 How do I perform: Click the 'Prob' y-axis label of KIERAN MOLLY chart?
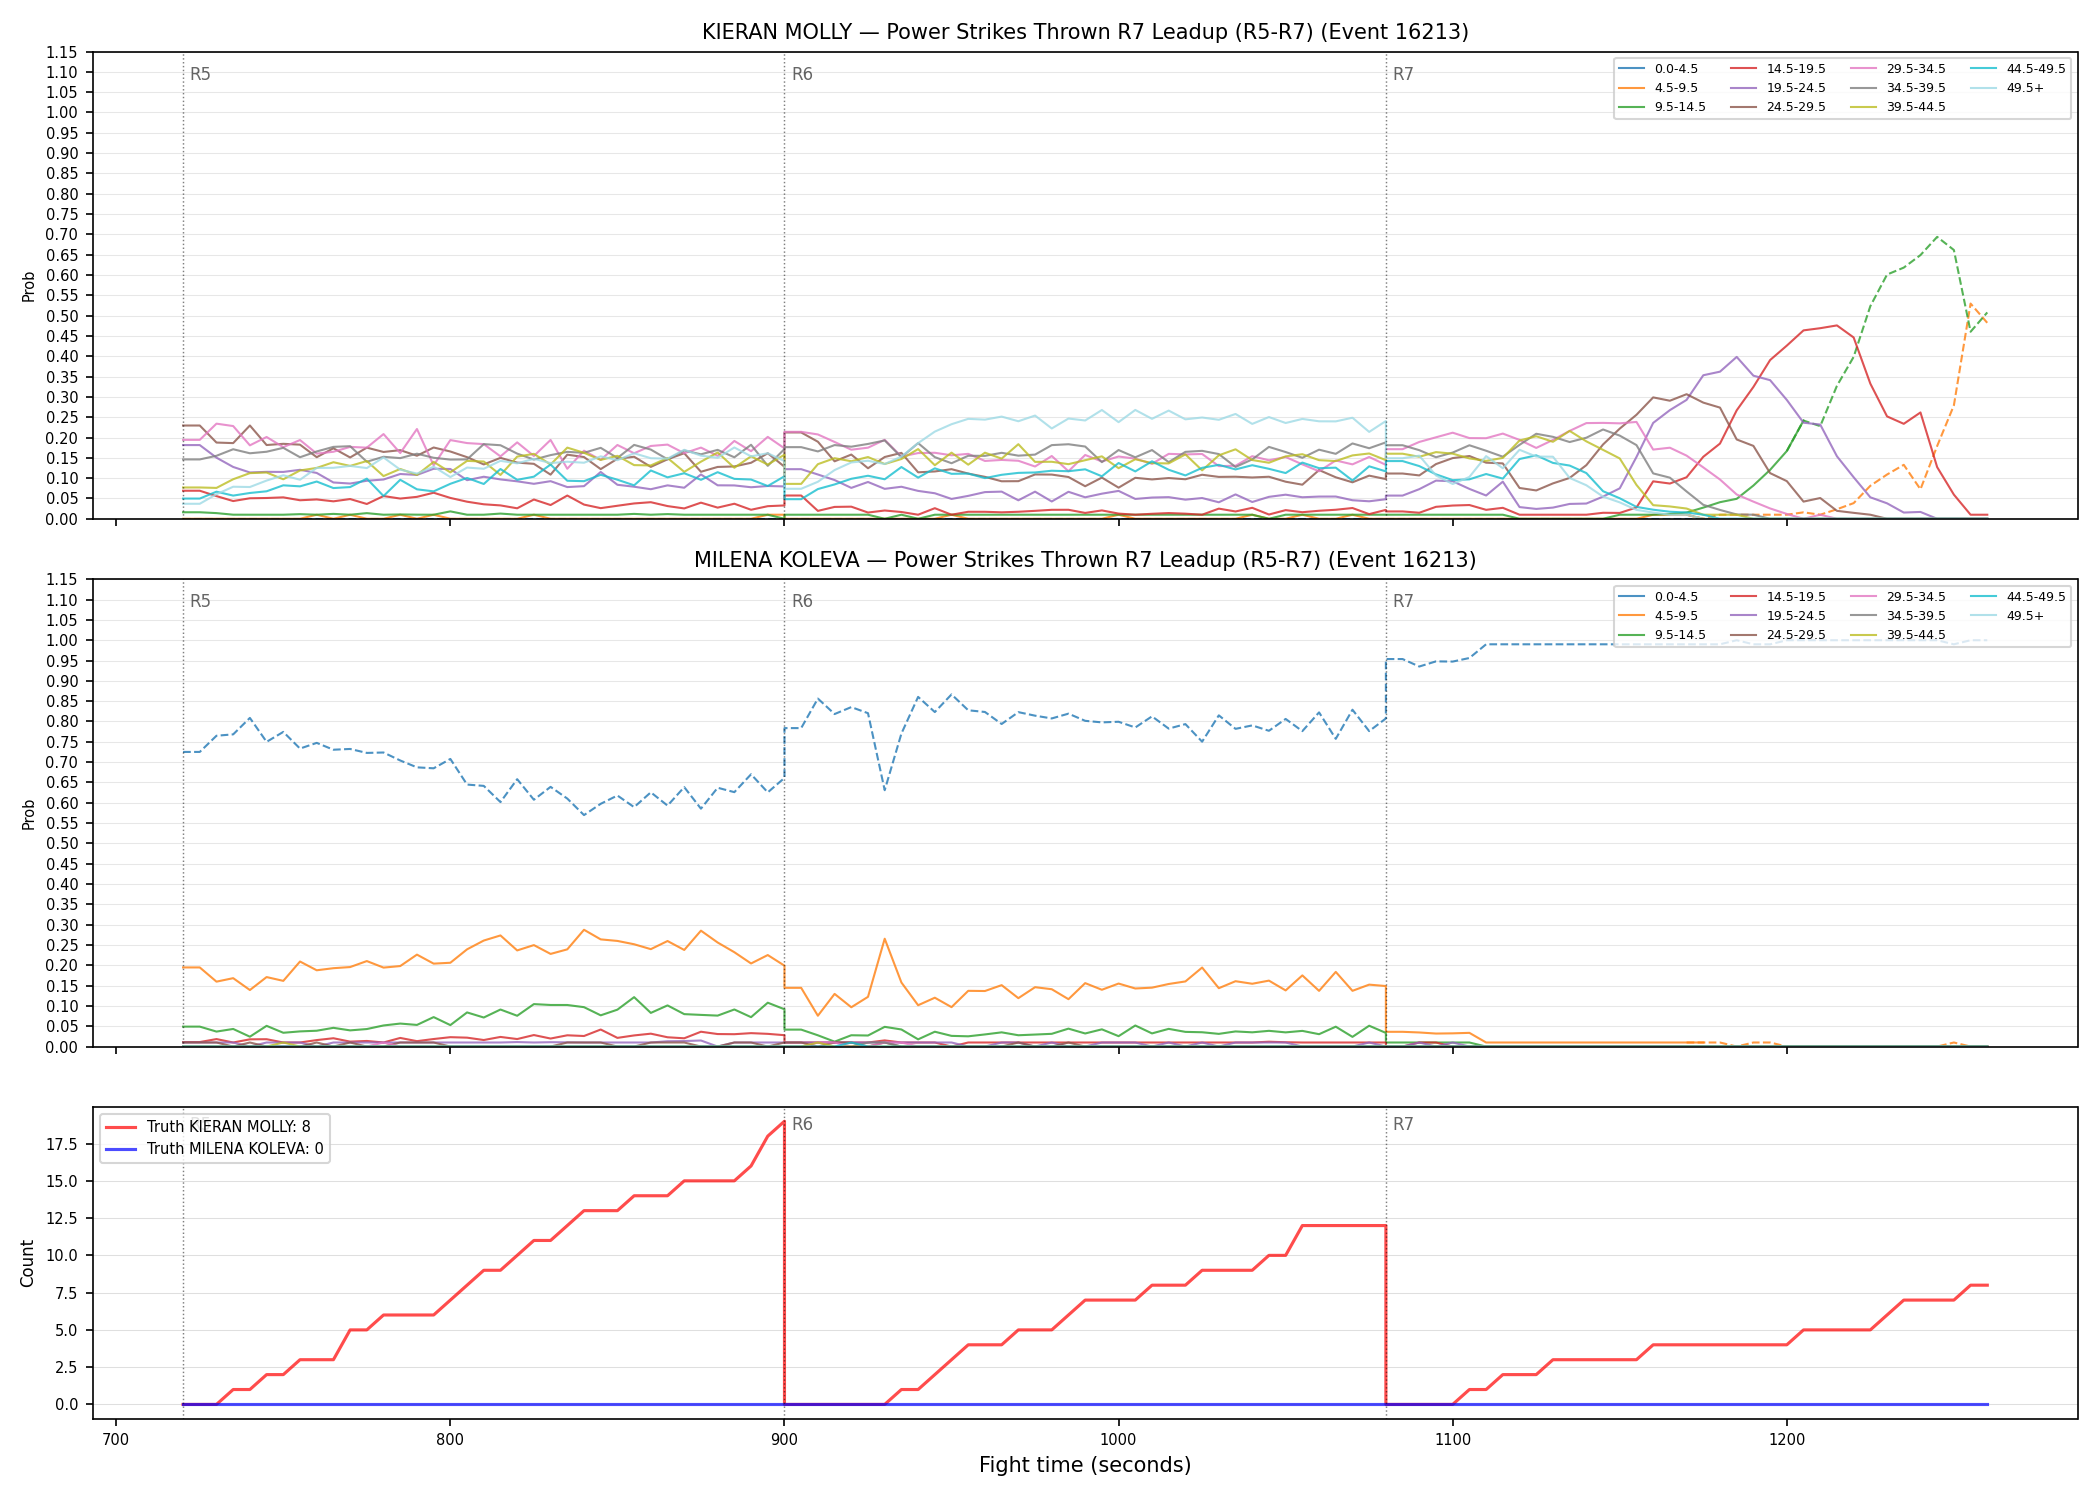tap(28, 286)
